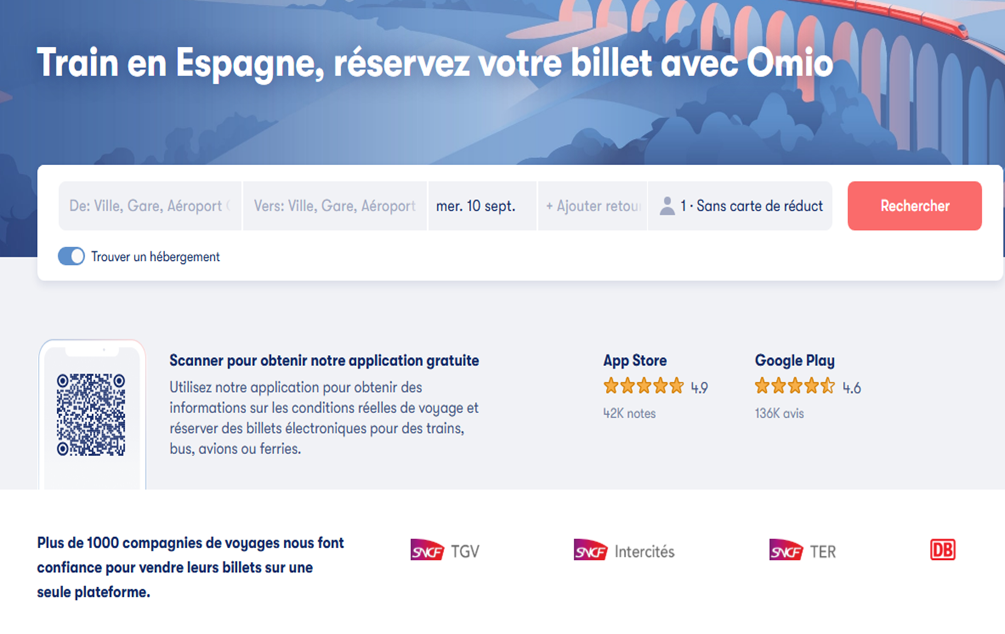Click the SNCF TER logo
The width and height of the screenshot is (1005, 634).
[802, 551]
